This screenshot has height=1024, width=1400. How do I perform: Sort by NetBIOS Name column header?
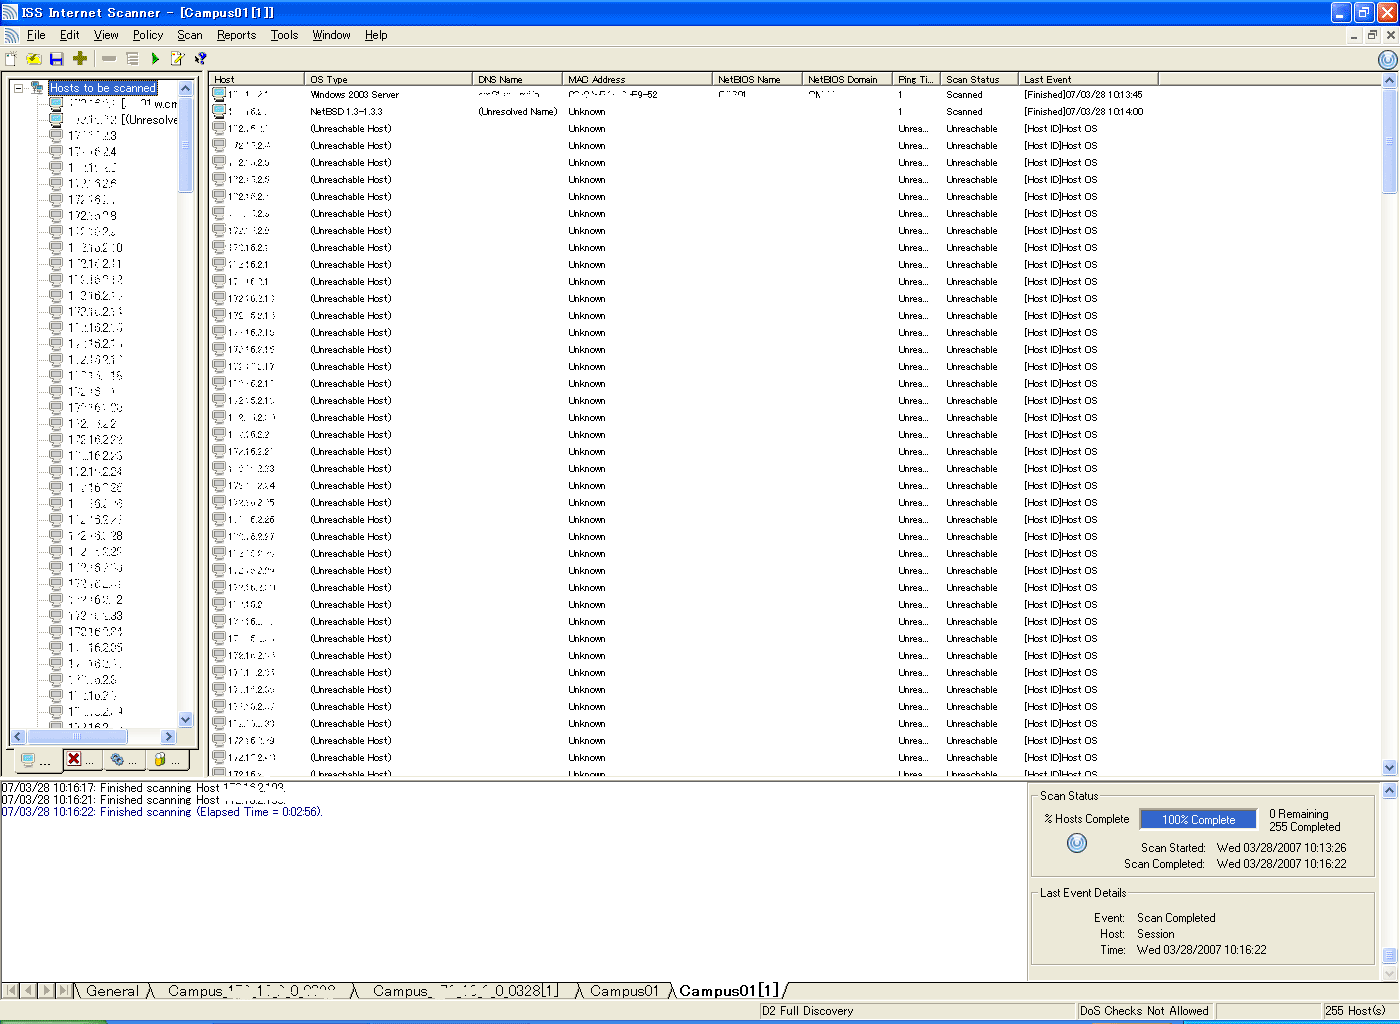(x=757, y=79)
